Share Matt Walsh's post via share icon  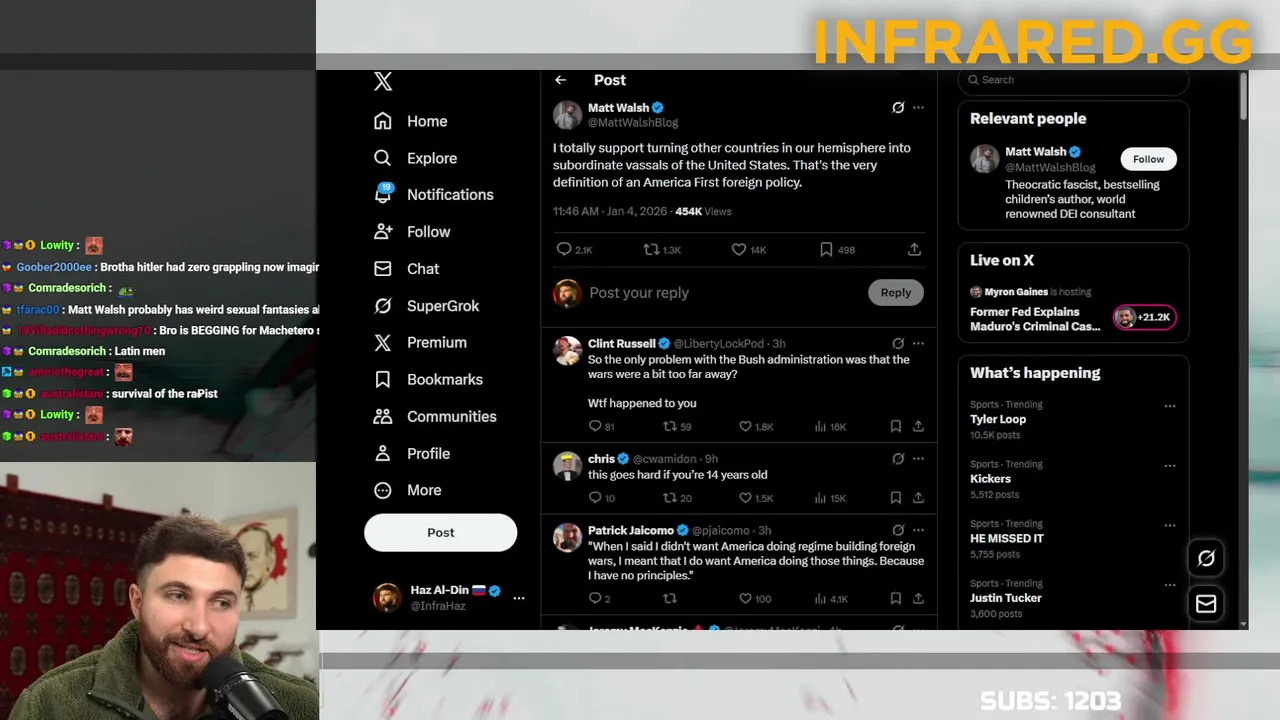tap(914, 249)
